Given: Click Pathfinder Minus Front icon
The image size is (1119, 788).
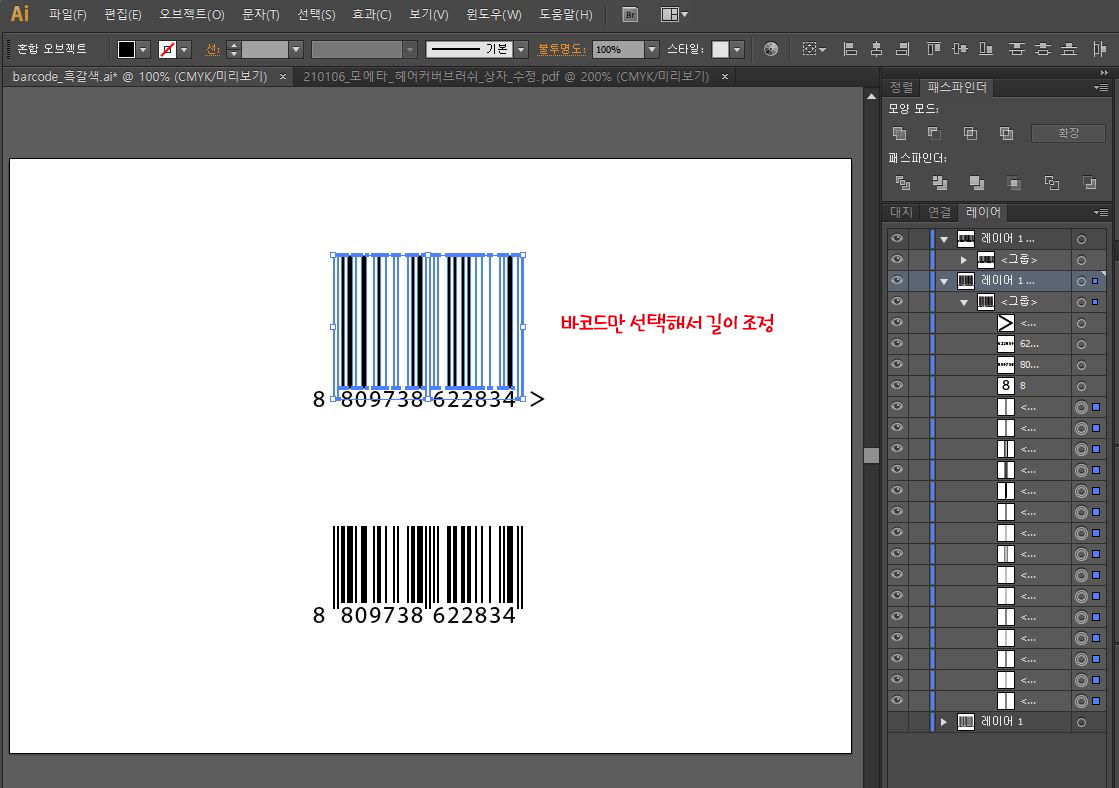Looking at the screenshot, I should pos(934,133).
